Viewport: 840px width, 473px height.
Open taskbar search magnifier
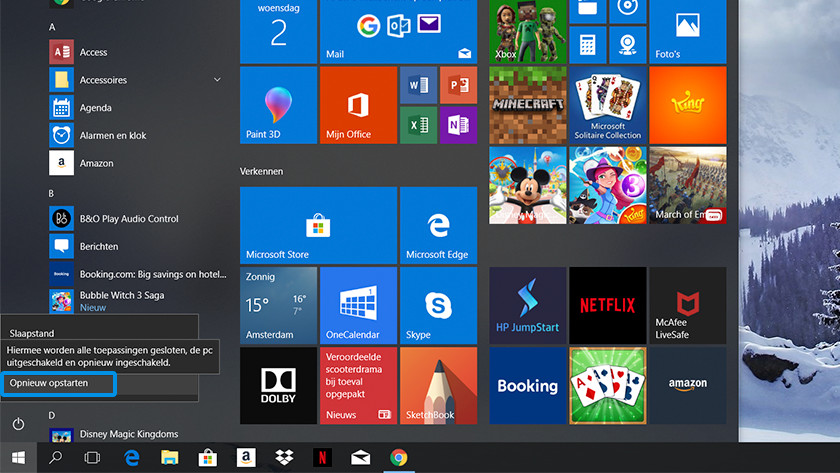55,457
